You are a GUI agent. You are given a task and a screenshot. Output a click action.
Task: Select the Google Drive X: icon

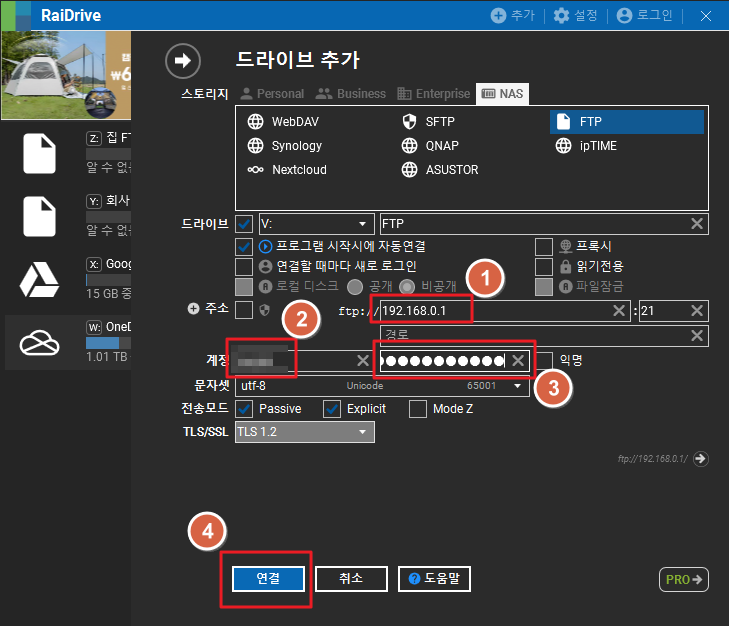[x=40, y=280]
